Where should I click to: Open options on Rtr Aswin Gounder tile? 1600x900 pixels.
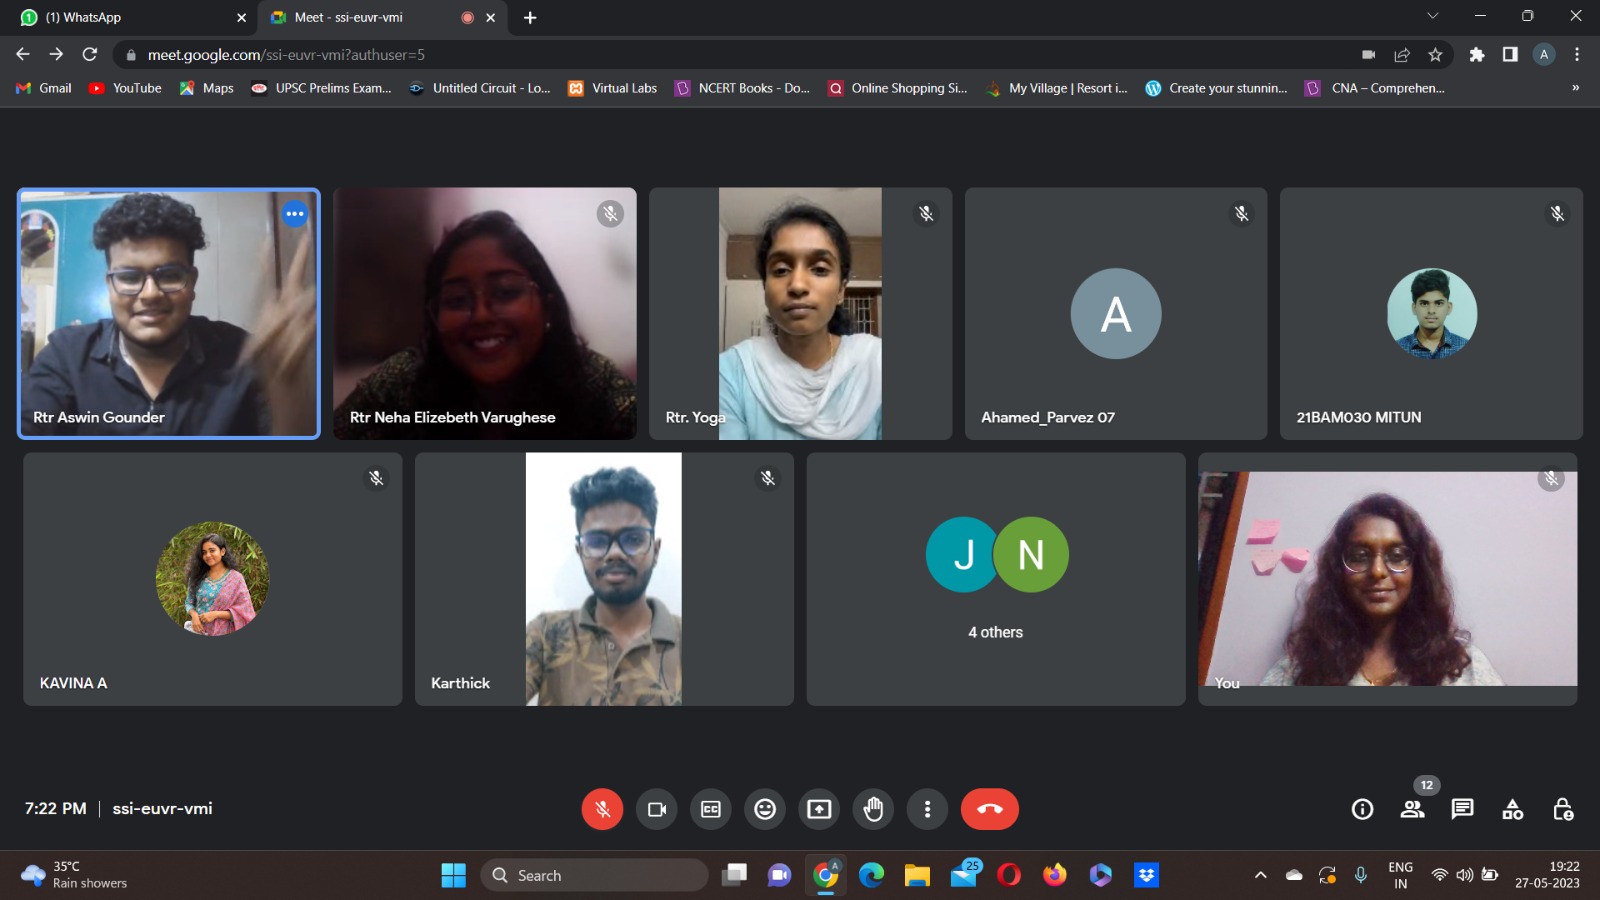coord(295,214)
